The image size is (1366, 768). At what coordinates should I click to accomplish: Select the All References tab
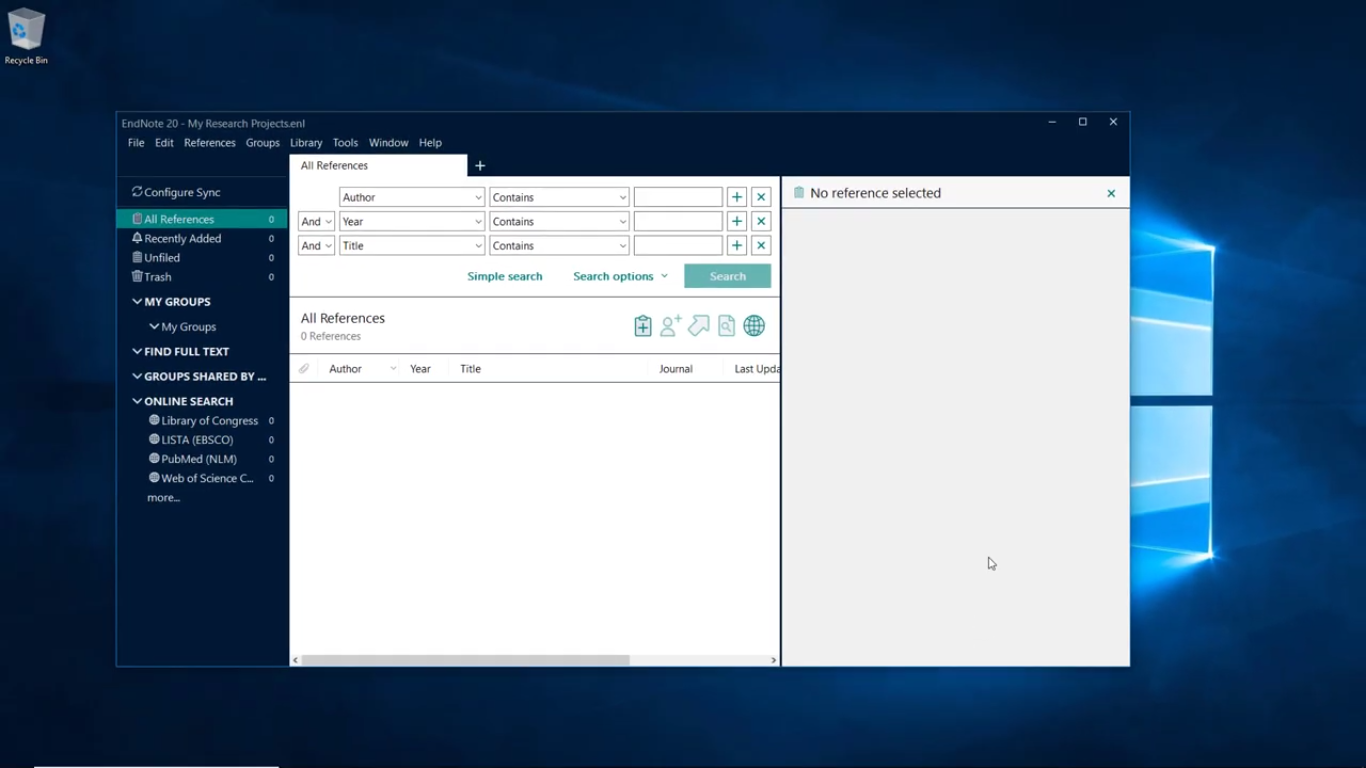click(378, 166)
